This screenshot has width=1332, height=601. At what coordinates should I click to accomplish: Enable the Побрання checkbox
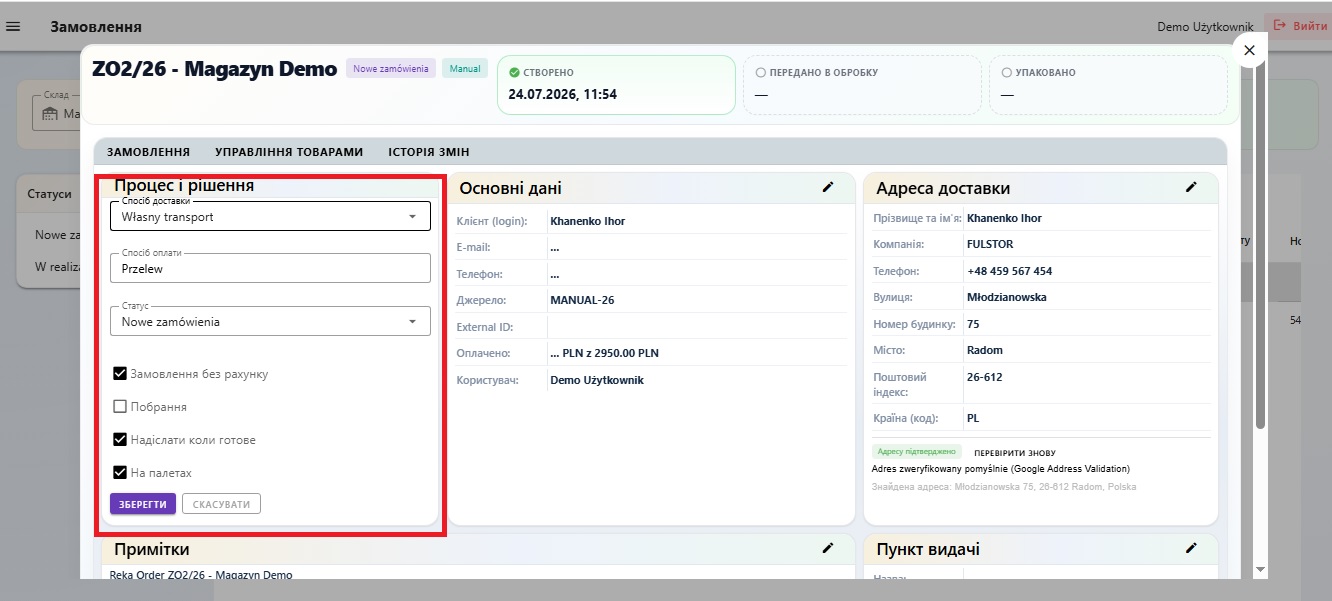coord(120,407)
